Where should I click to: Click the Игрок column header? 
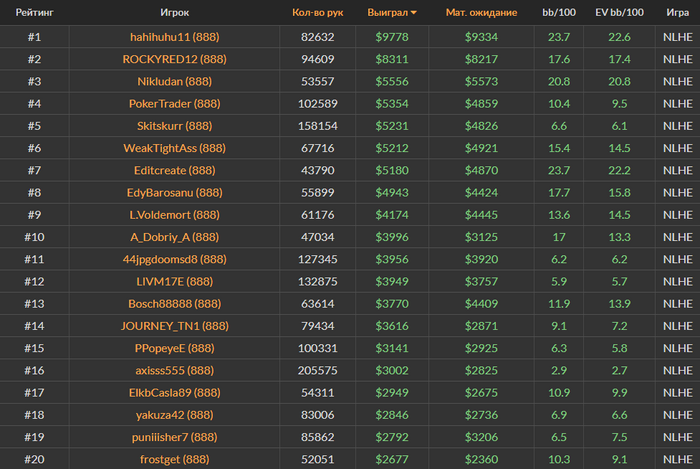click(175, 12)
